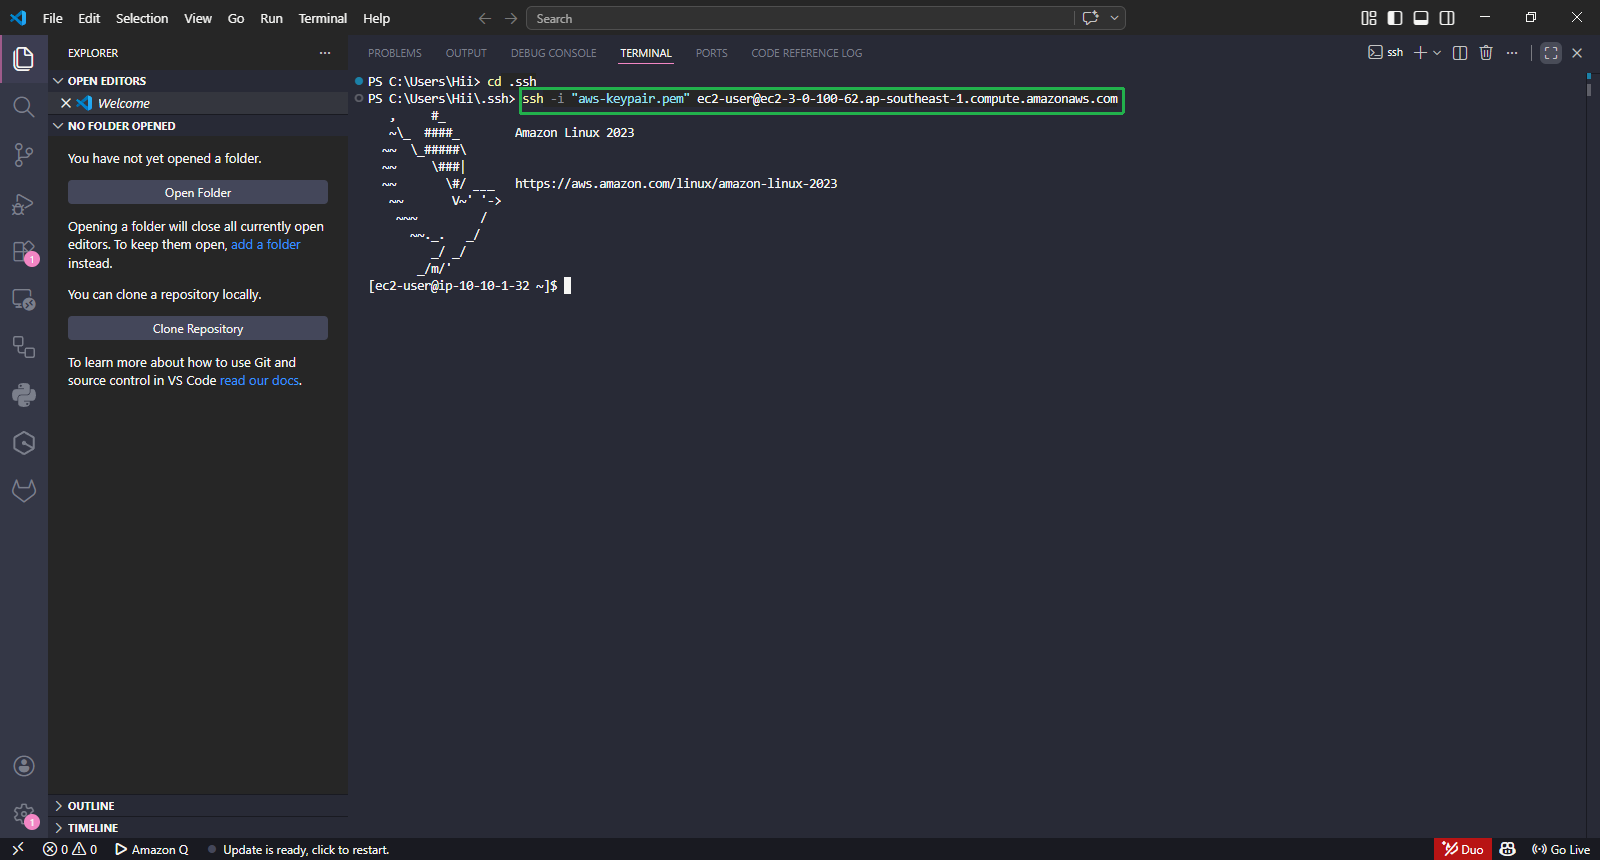This screenshot has height=860, width=1600.
Task: Go forward in navigation history
Action: (511, 18)
